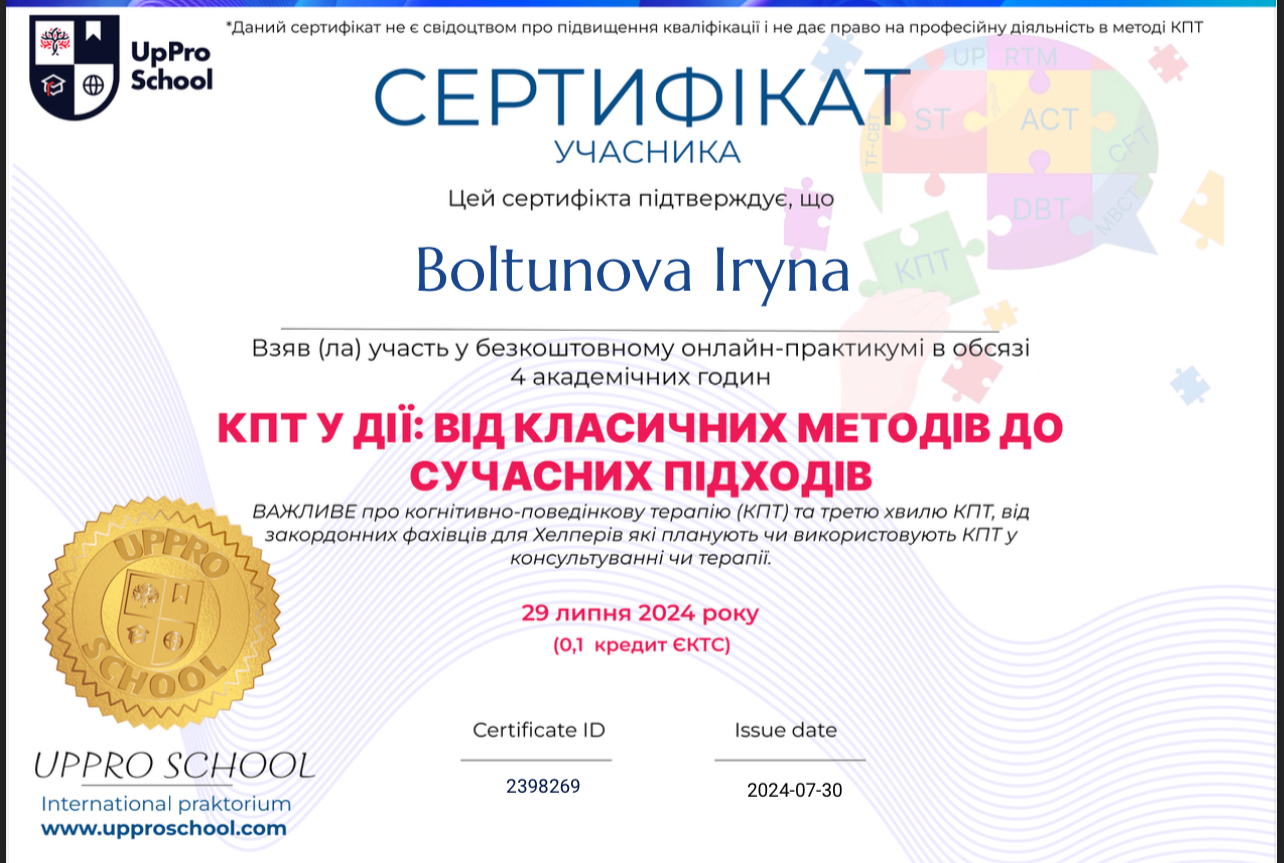This screenshot has height=863, width=1284.
Task: Click the disclaimer note at the top
Action: coord(714,27)
